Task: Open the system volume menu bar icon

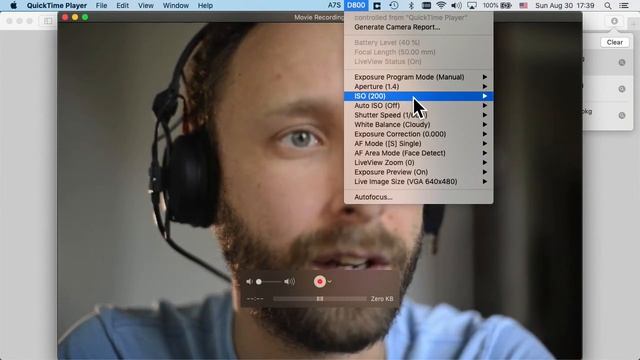Action: (x=457, y=5)
